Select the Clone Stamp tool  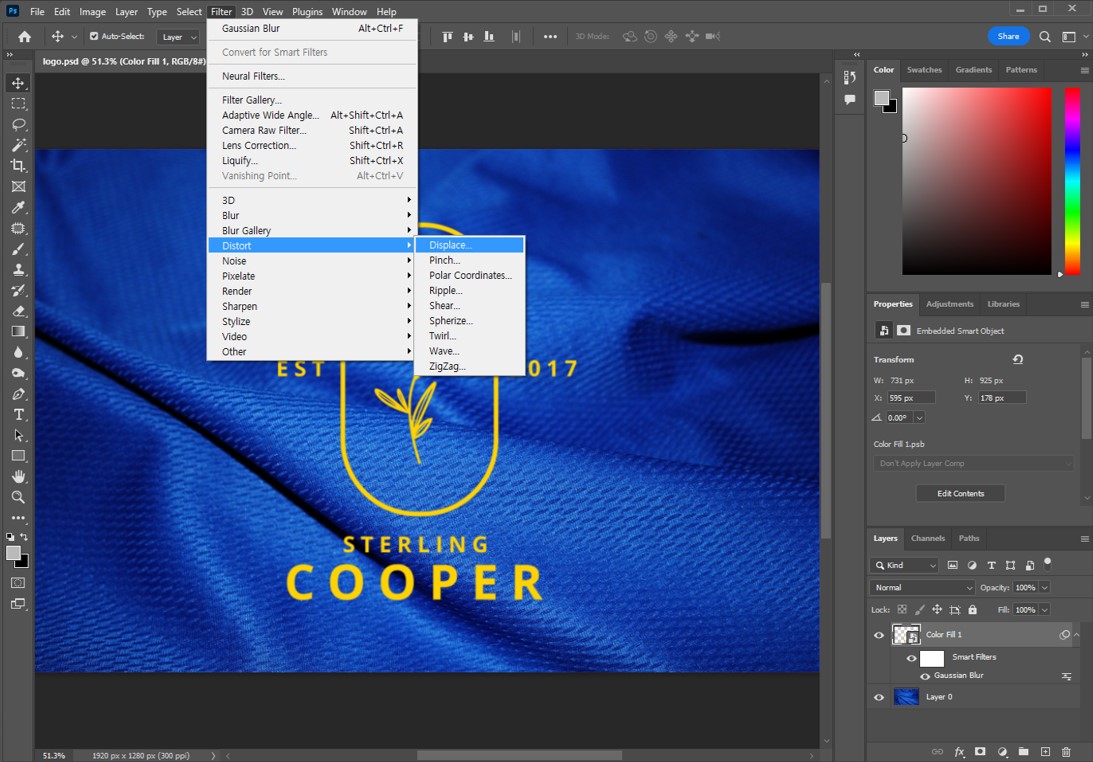point(18,269)
